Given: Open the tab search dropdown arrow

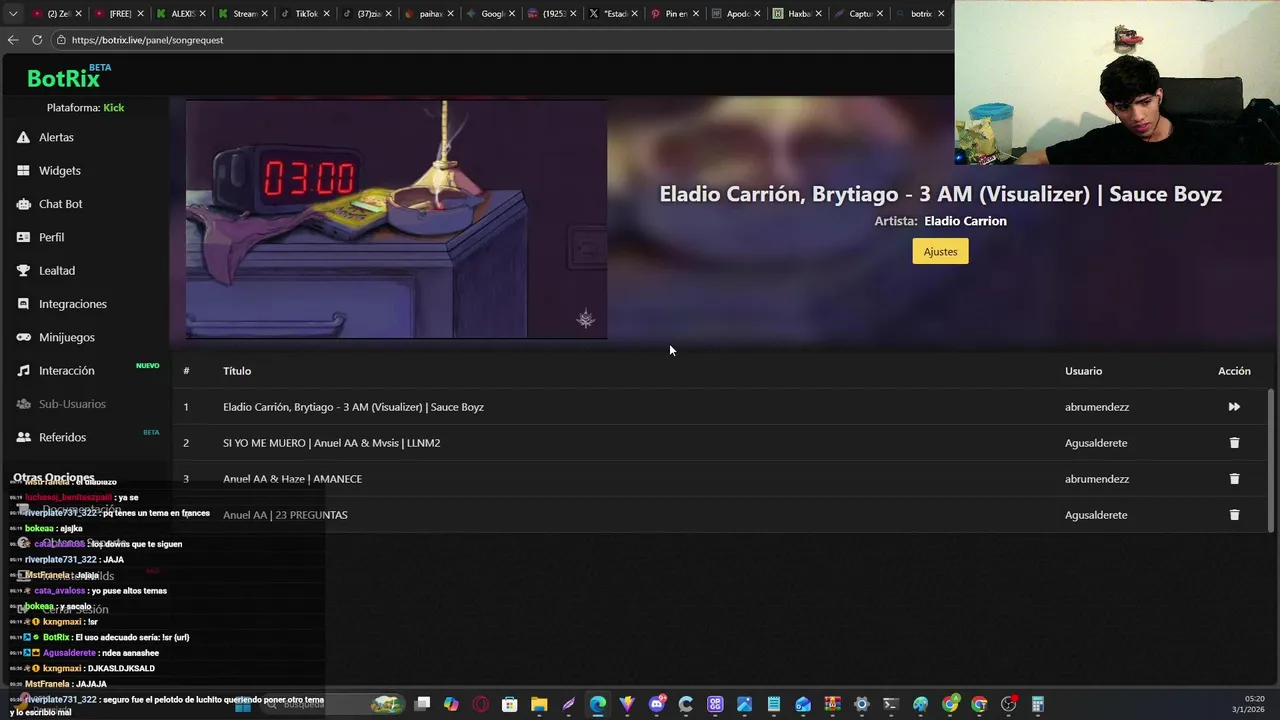Looking at the screenshot, I should pos(13,14).
